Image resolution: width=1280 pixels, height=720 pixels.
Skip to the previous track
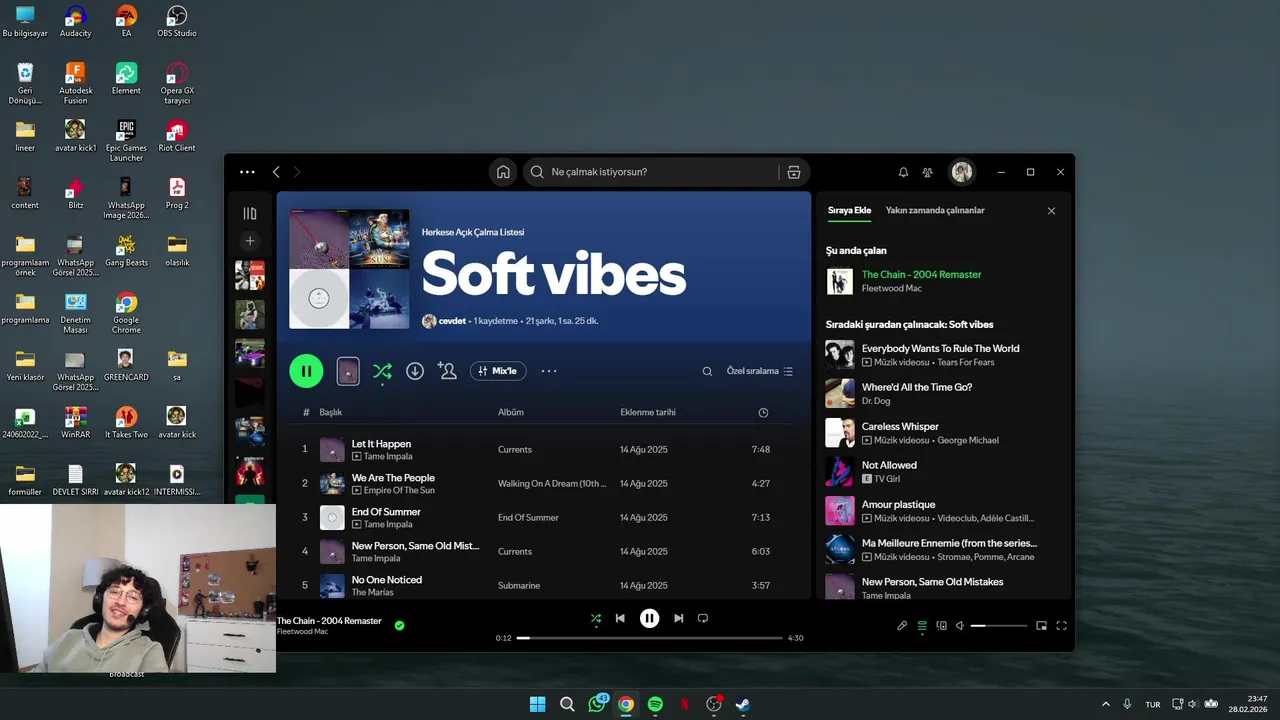(x=620, y=618)
